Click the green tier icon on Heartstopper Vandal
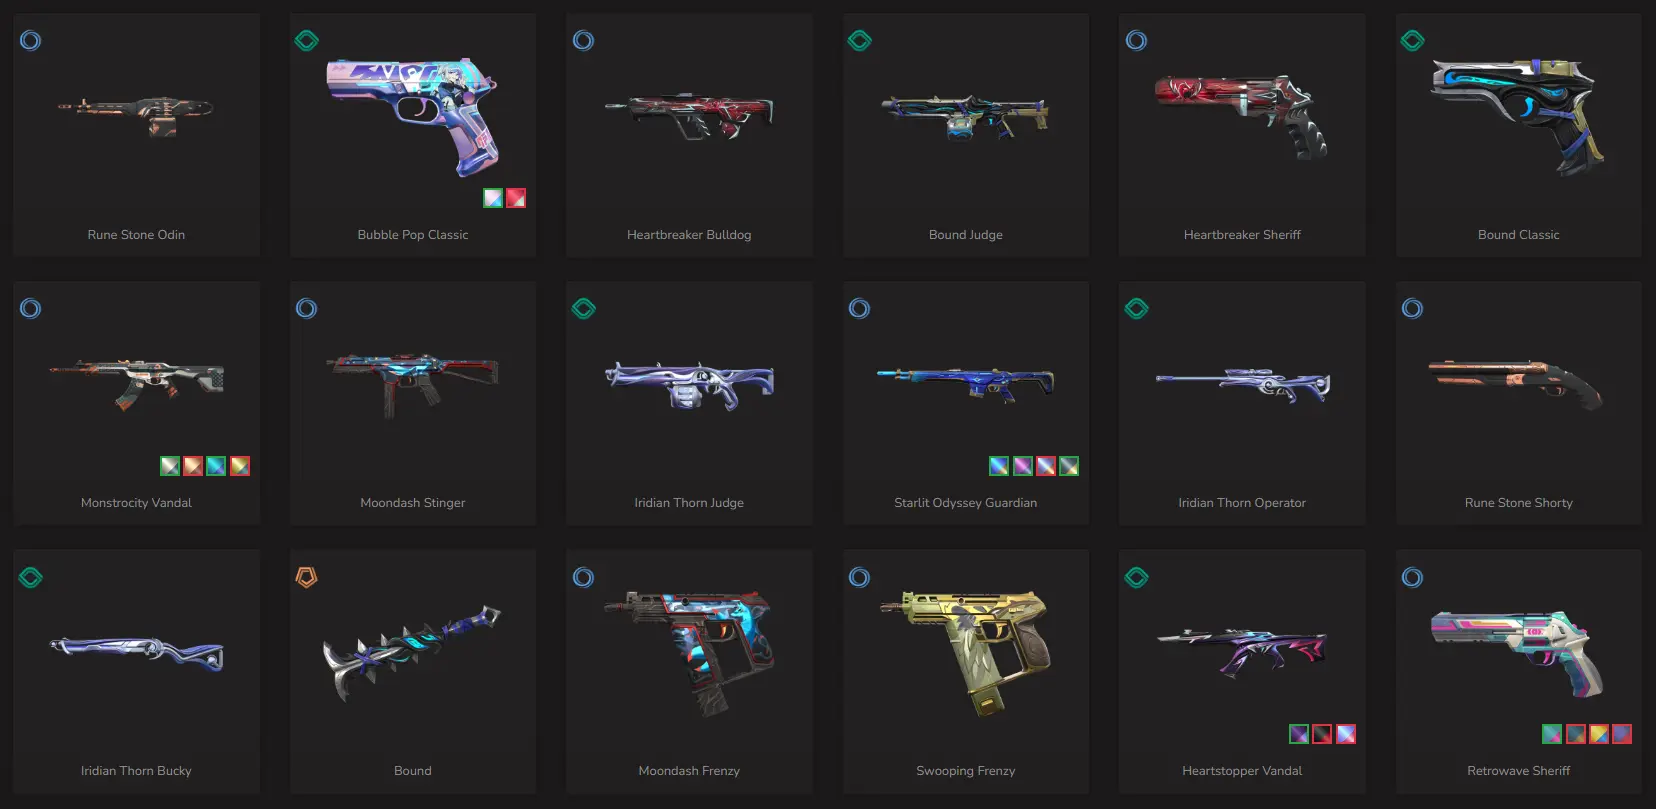 pyautogui.click(x=1137, y=577)
